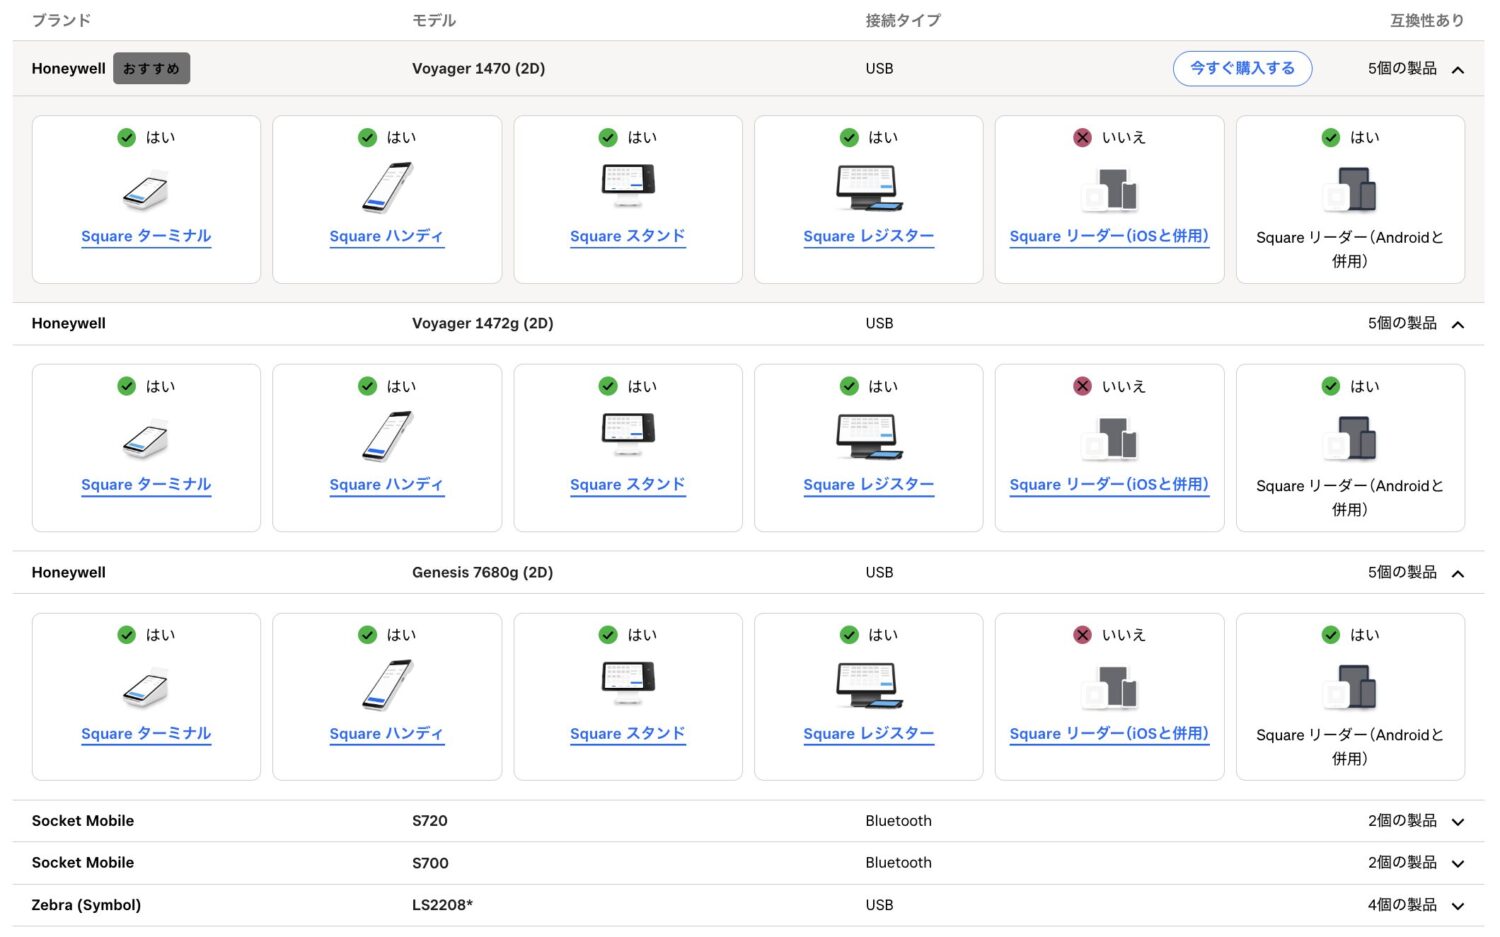Expand the Socket Mobile S720 row
1500x937 pixels.
point(1457,822)
